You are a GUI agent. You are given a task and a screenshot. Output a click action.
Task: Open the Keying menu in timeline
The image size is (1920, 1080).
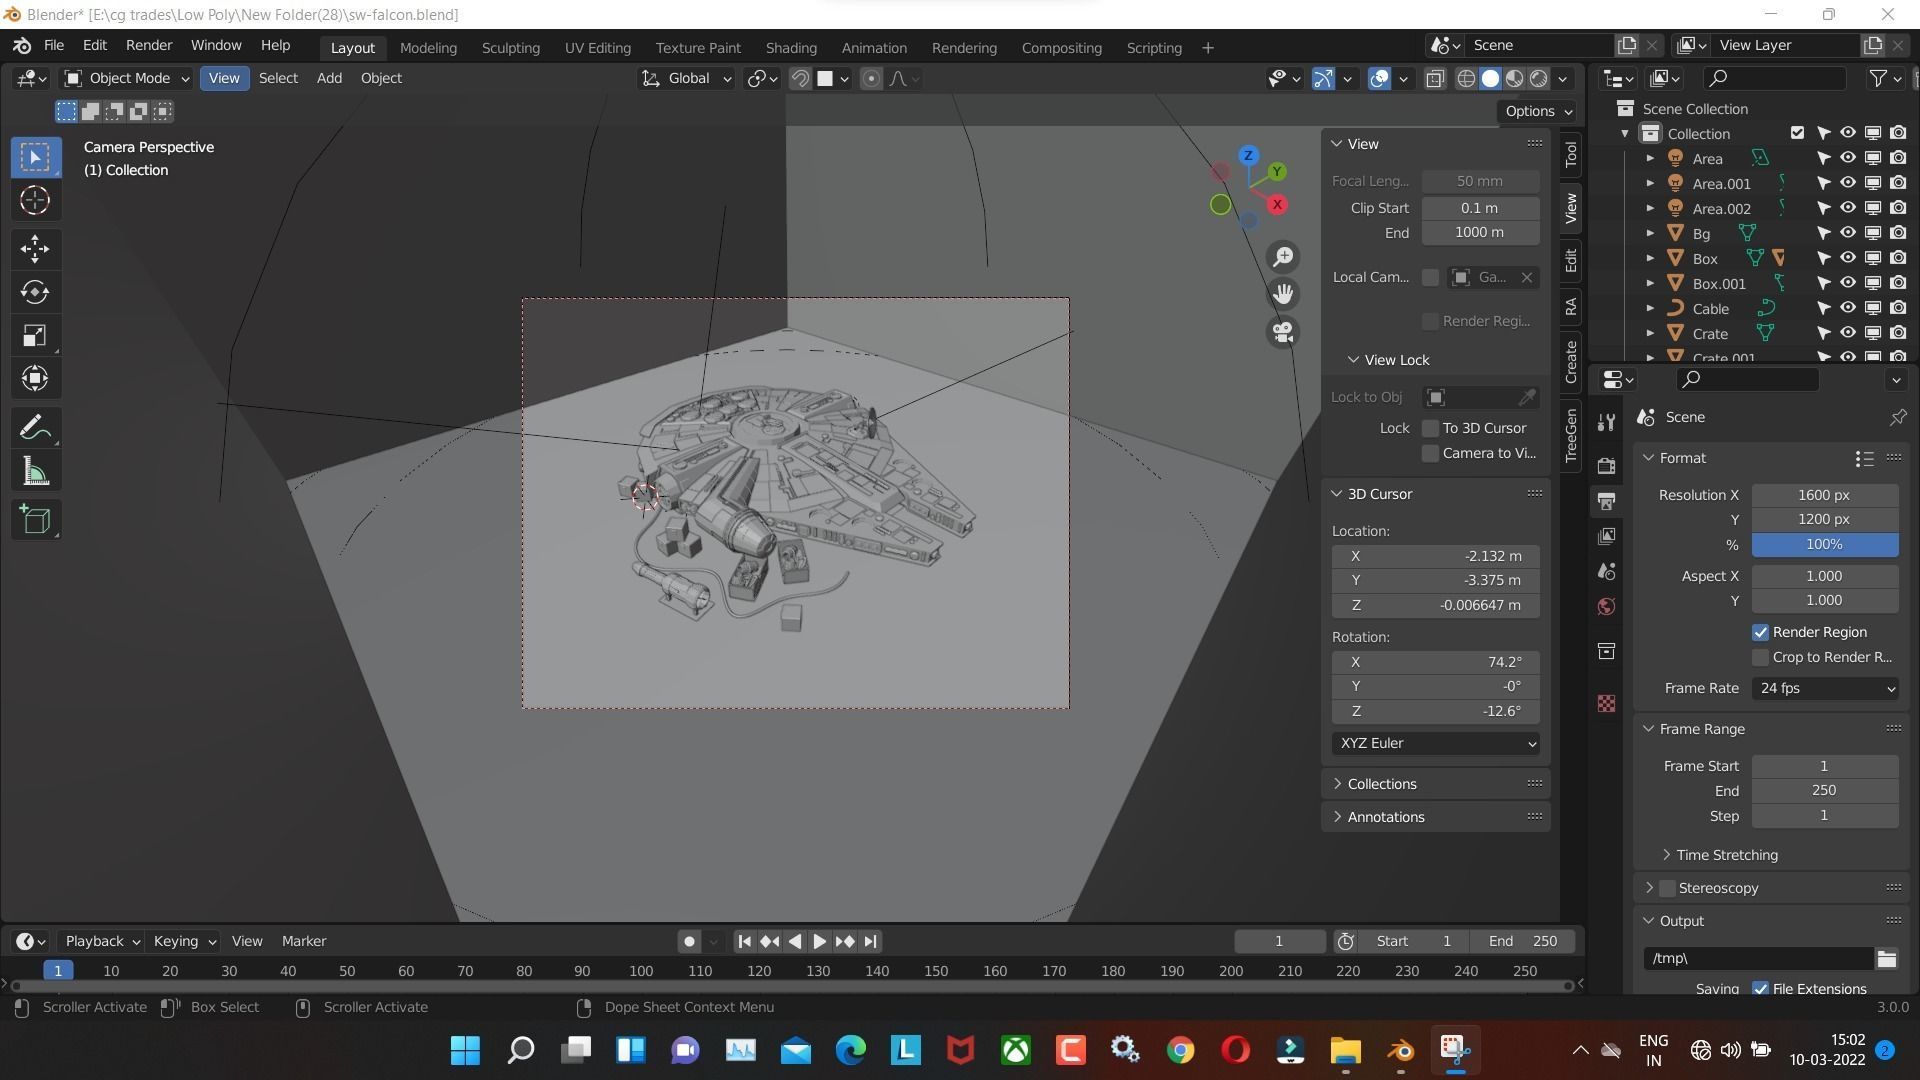(x=184, y=941)
